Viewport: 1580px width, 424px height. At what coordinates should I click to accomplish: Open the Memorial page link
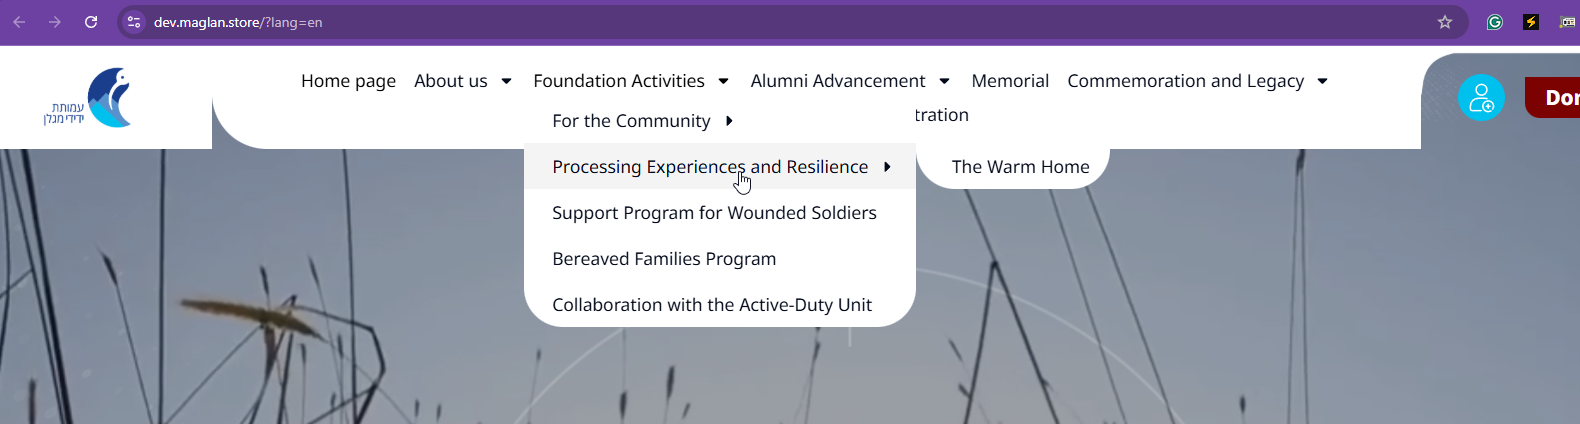tap(1010, 81)
